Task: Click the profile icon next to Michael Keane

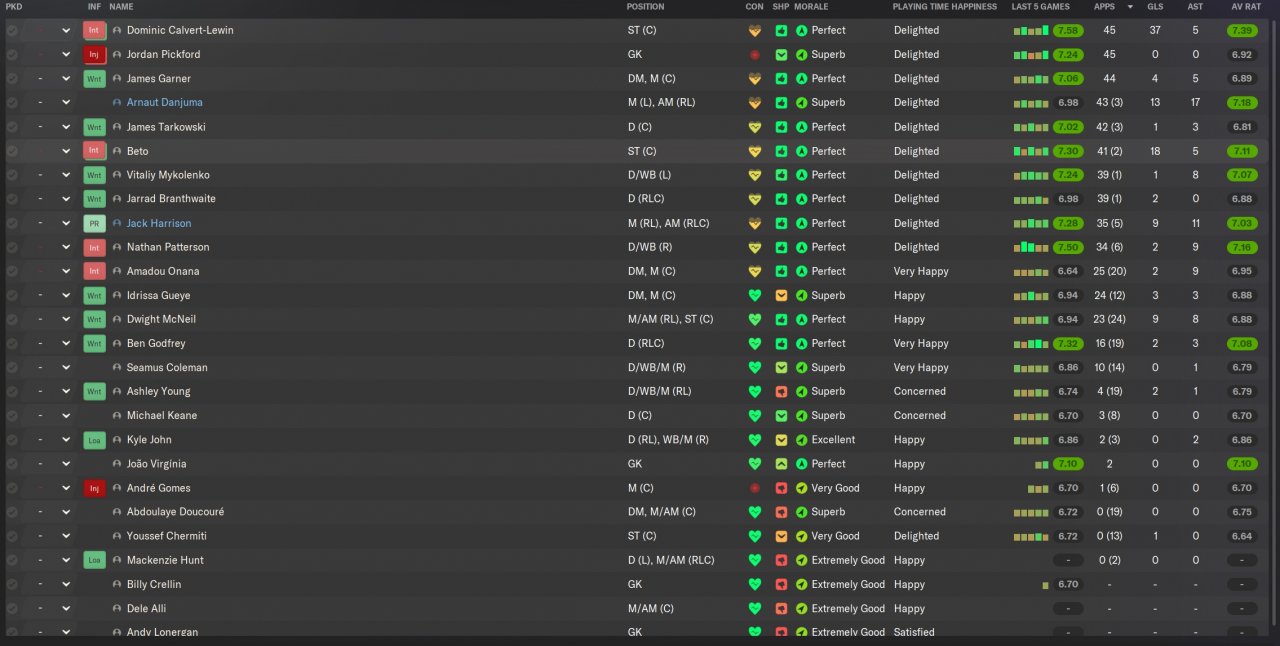Action: pyautogui.click(x=117, y=415)
